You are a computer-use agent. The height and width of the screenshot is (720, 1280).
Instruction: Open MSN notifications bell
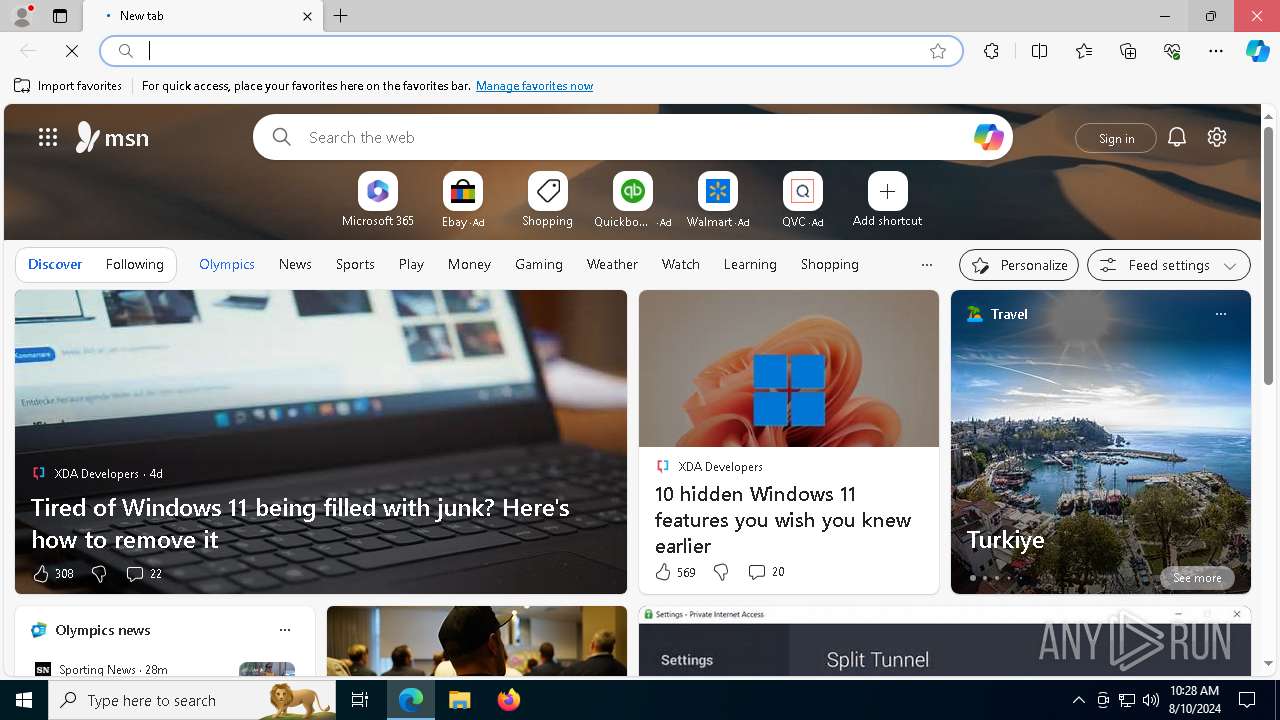click(x=1177, y=137)
